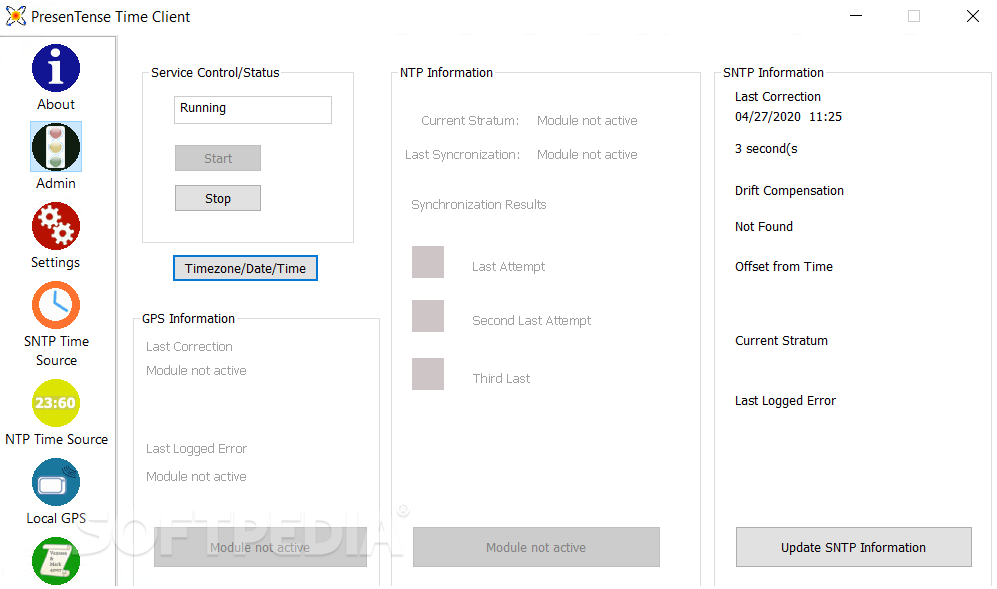Viewport: 997px width, 589px height.
Task: Open NTP Time Source 23:60 icon
Action: point(56,403)
